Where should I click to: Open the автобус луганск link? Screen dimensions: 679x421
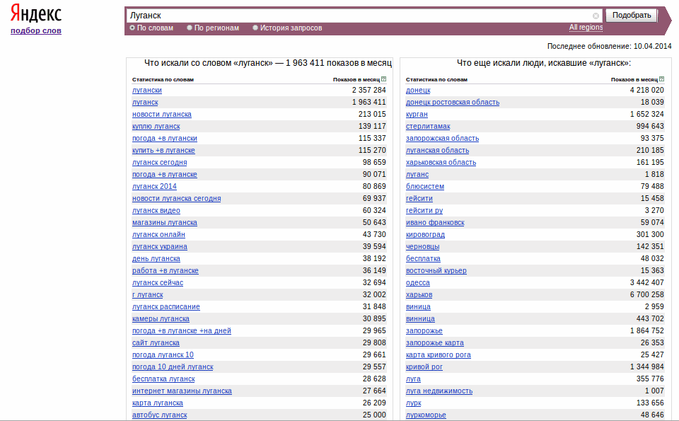pyautogui.click(x=159, y=415)
